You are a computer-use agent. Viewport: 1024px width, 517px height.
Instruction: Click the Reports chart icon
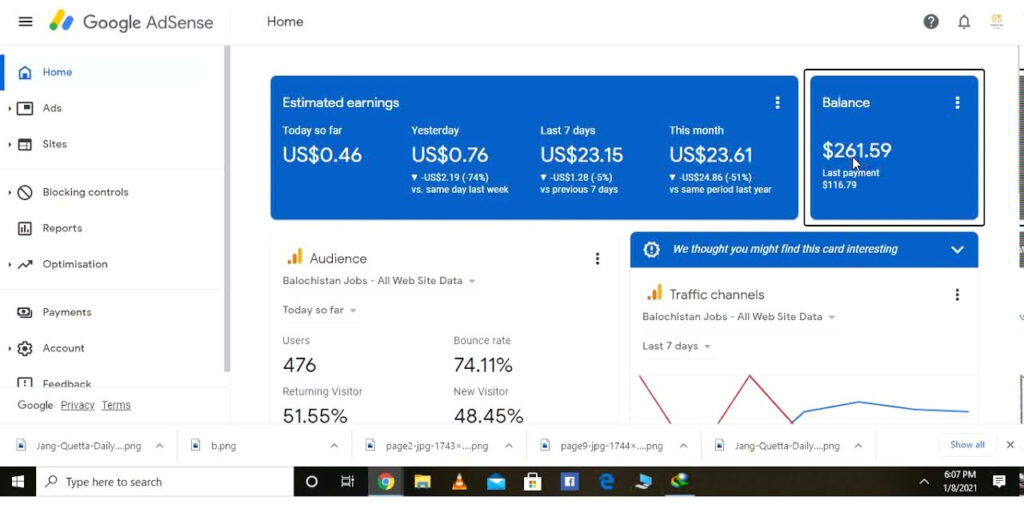pyautogui.click(x=25, y=228)
